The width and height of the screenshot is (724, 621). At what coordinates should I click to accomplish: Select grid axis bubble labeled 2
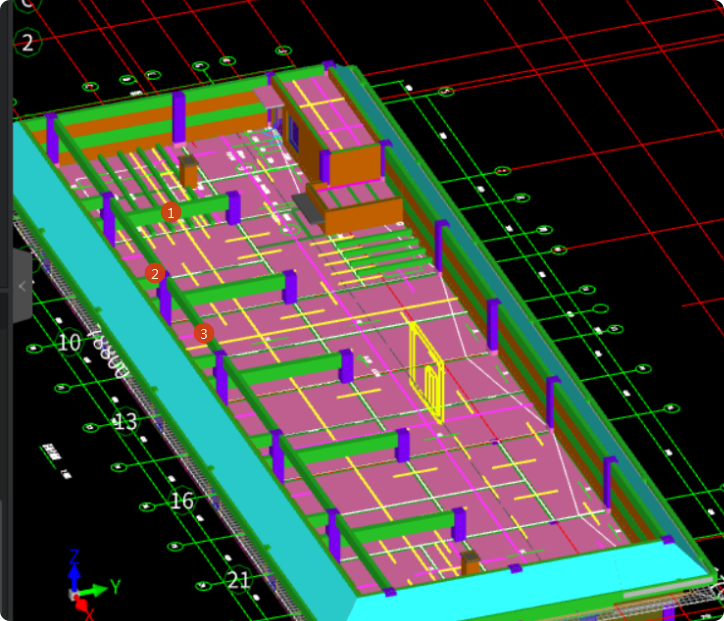[27, 42]
